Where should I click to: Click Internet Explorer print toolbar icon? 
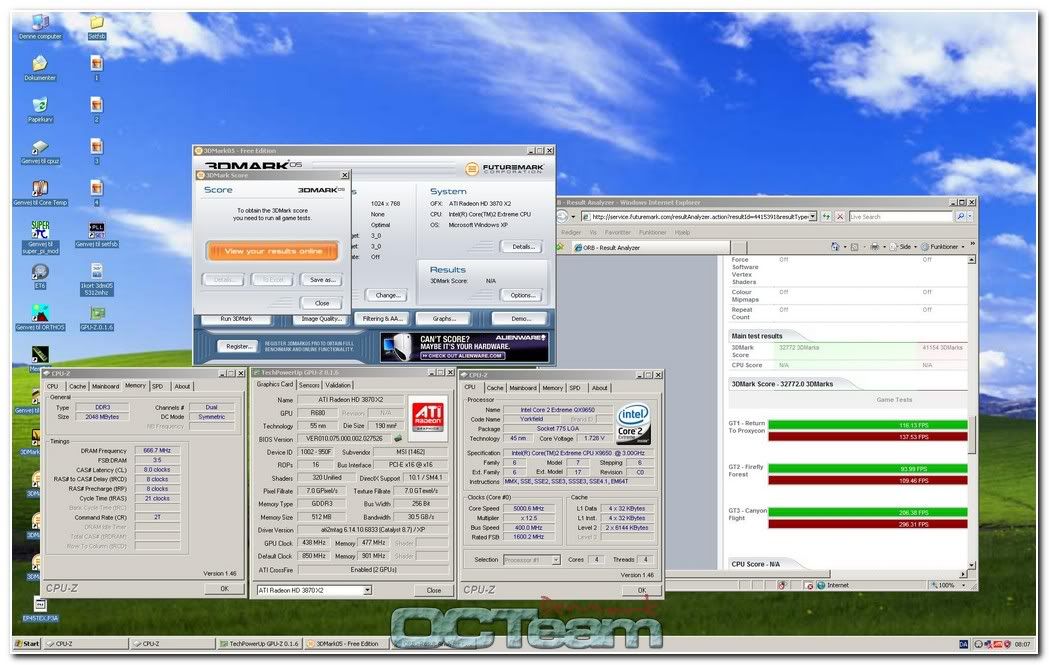coord(874,247)
